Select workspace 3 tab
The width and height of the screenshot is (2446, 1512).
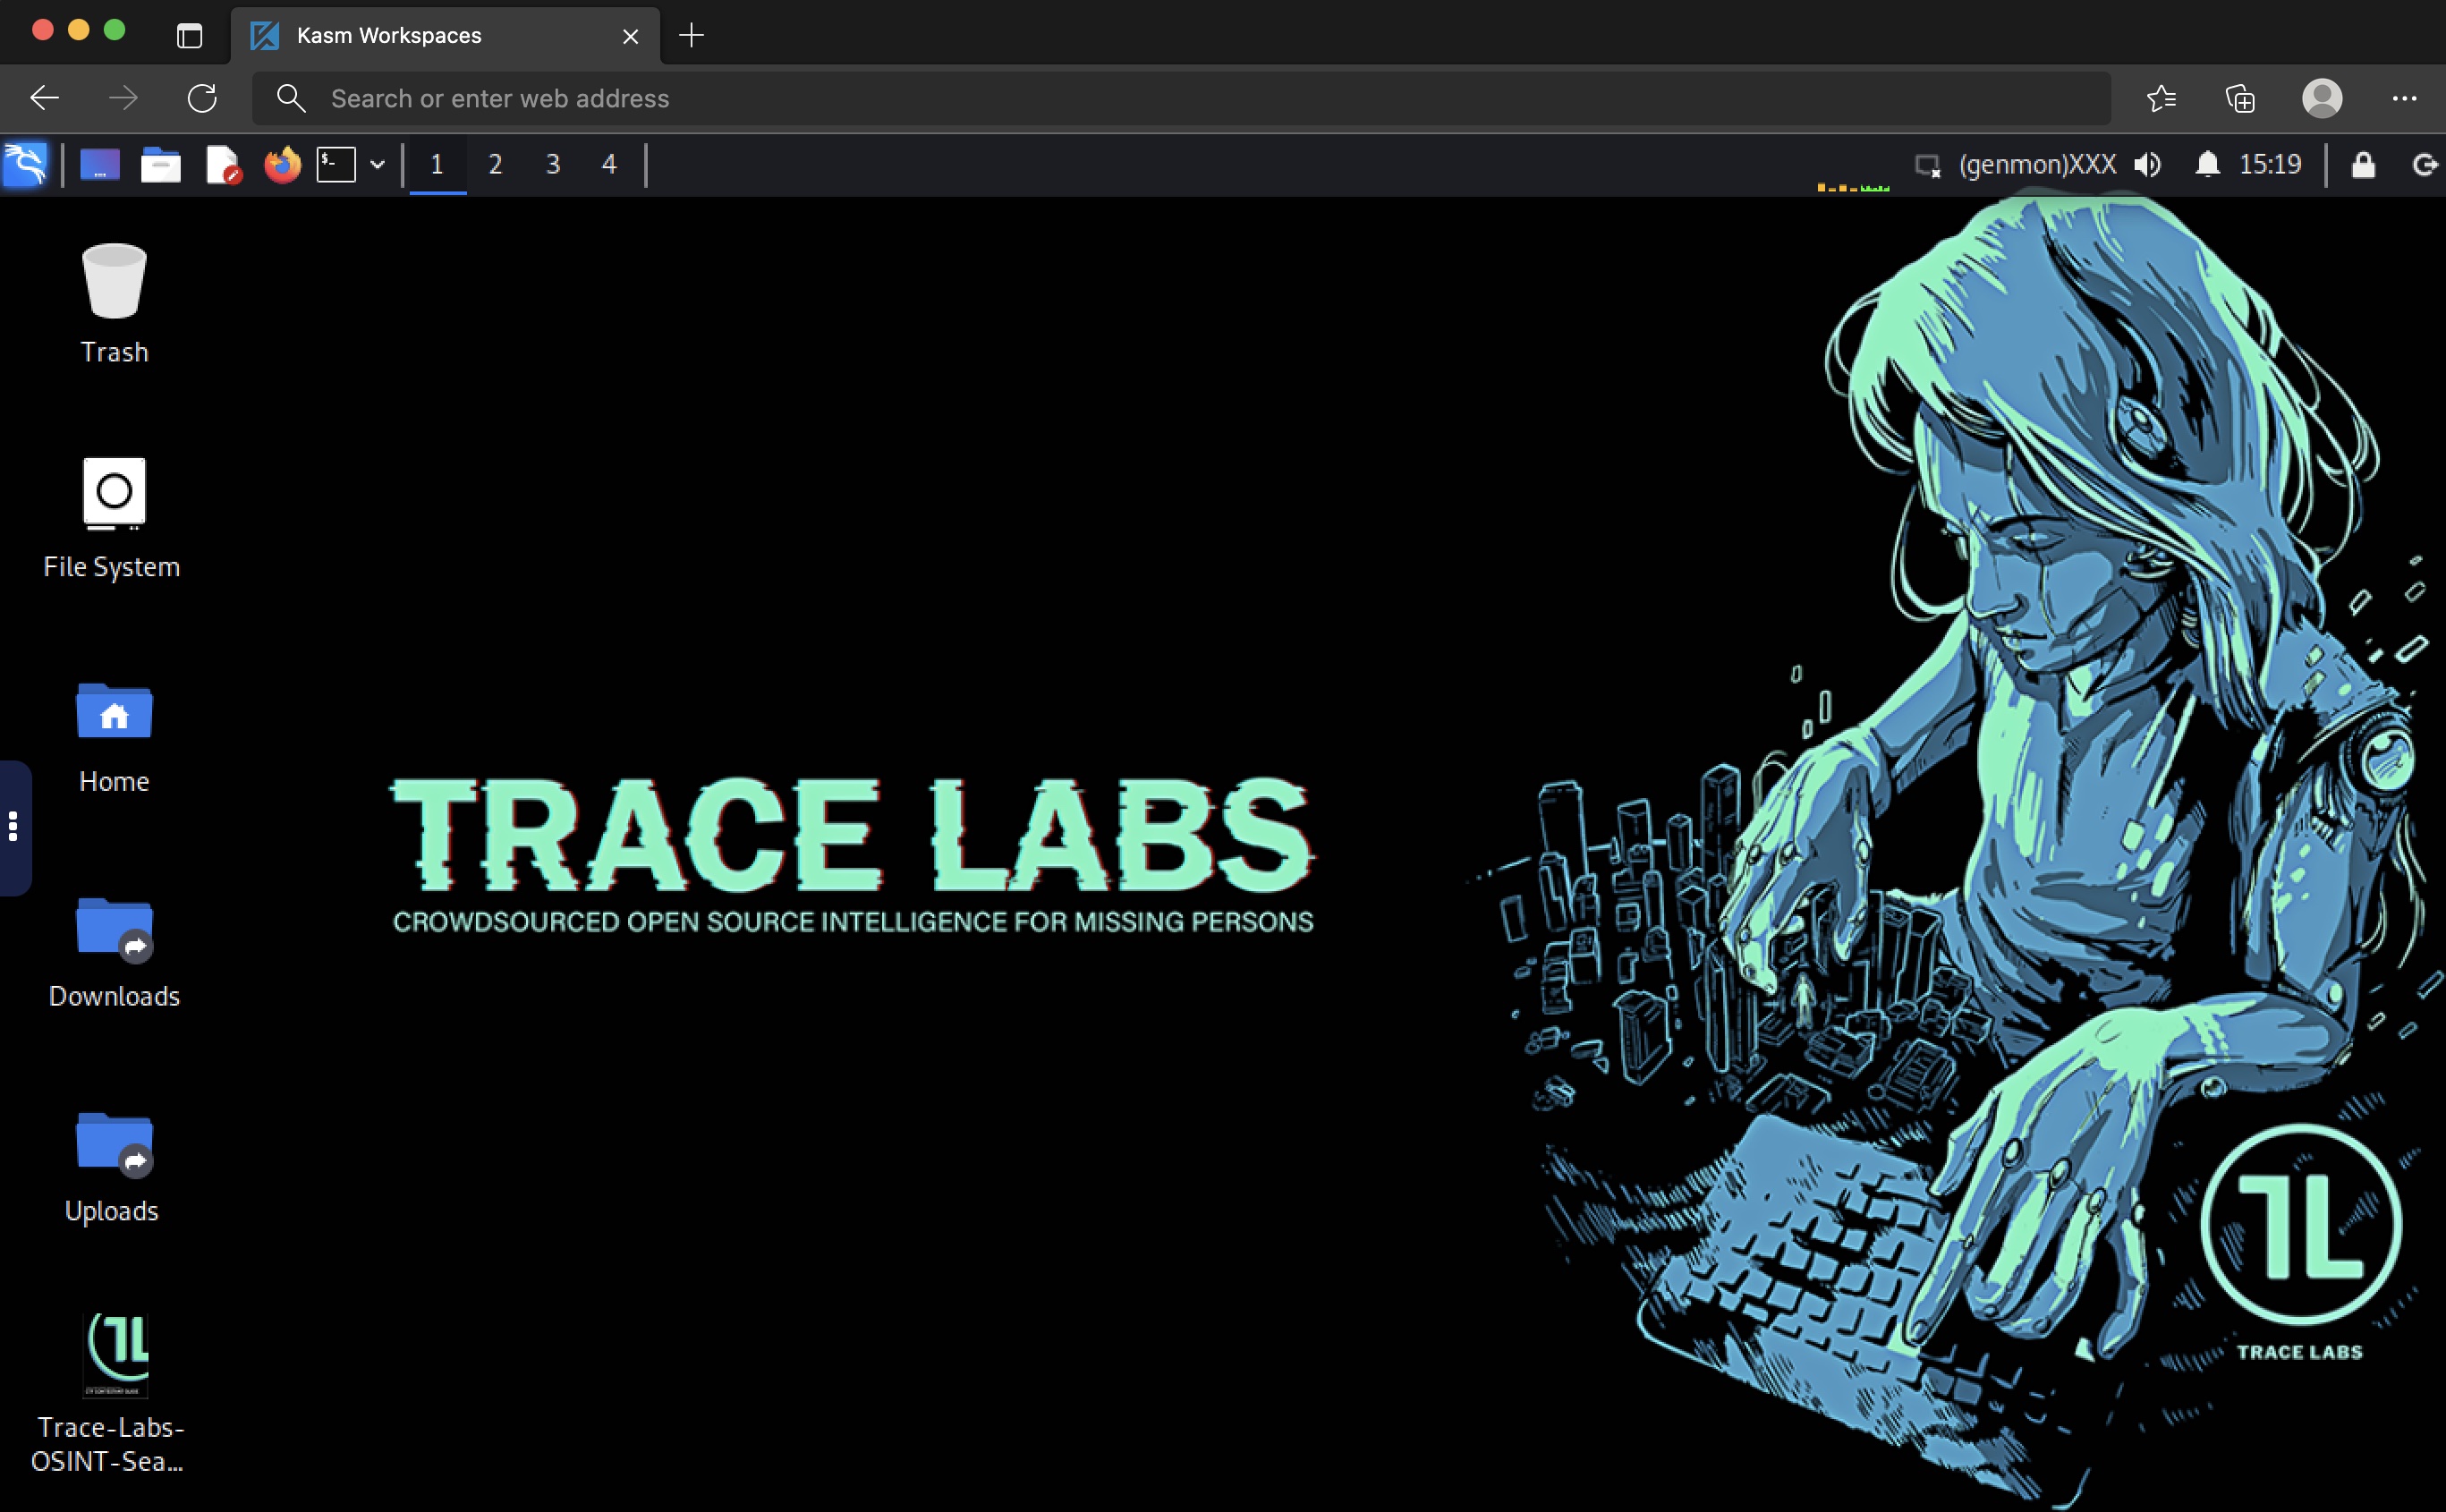click(x=552, y=165)
